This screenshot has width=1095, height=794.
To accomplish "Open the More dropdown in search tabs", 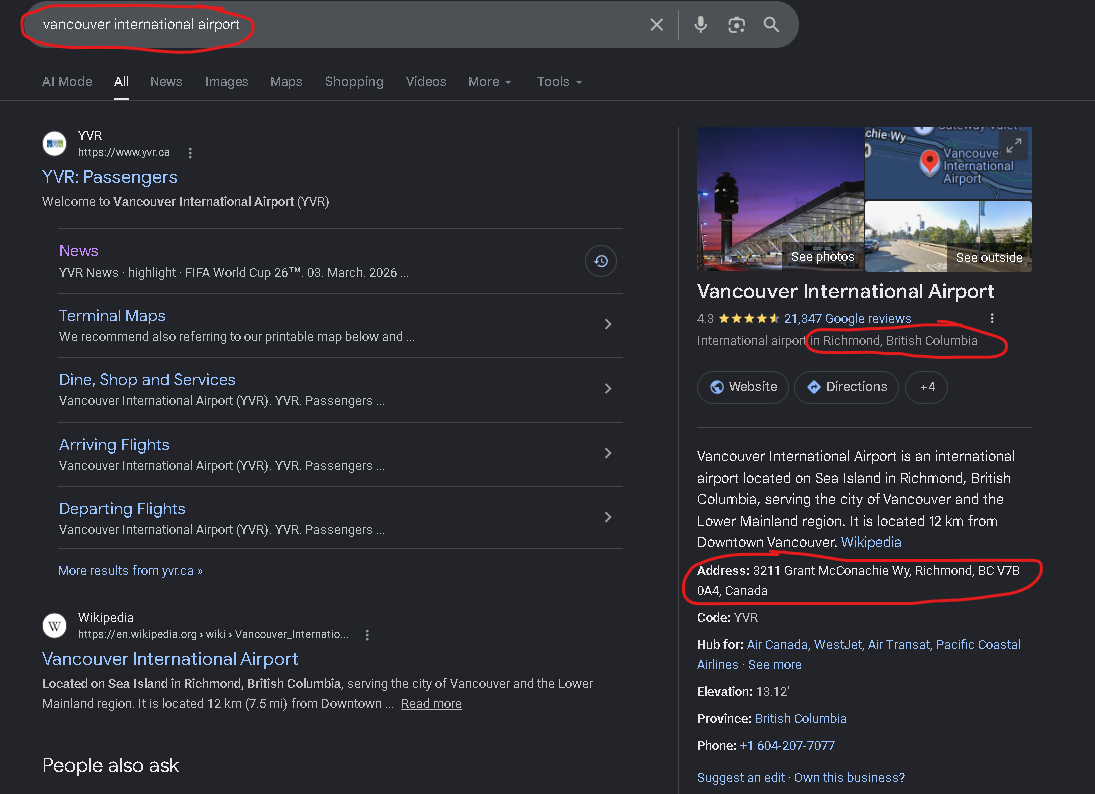I will pyautogui.click(x=490, y=82).
